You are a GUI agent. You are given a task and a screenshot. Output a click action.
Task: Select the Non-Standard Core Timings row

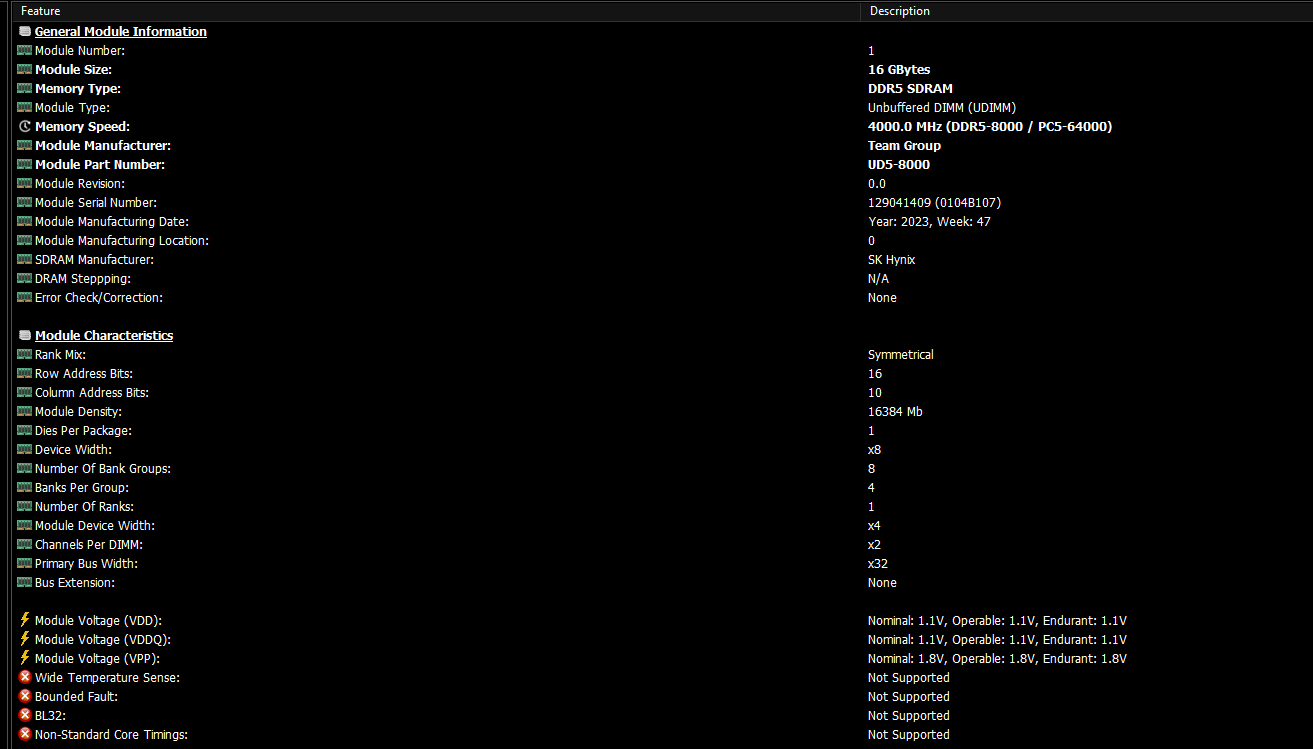pos(111,735)
